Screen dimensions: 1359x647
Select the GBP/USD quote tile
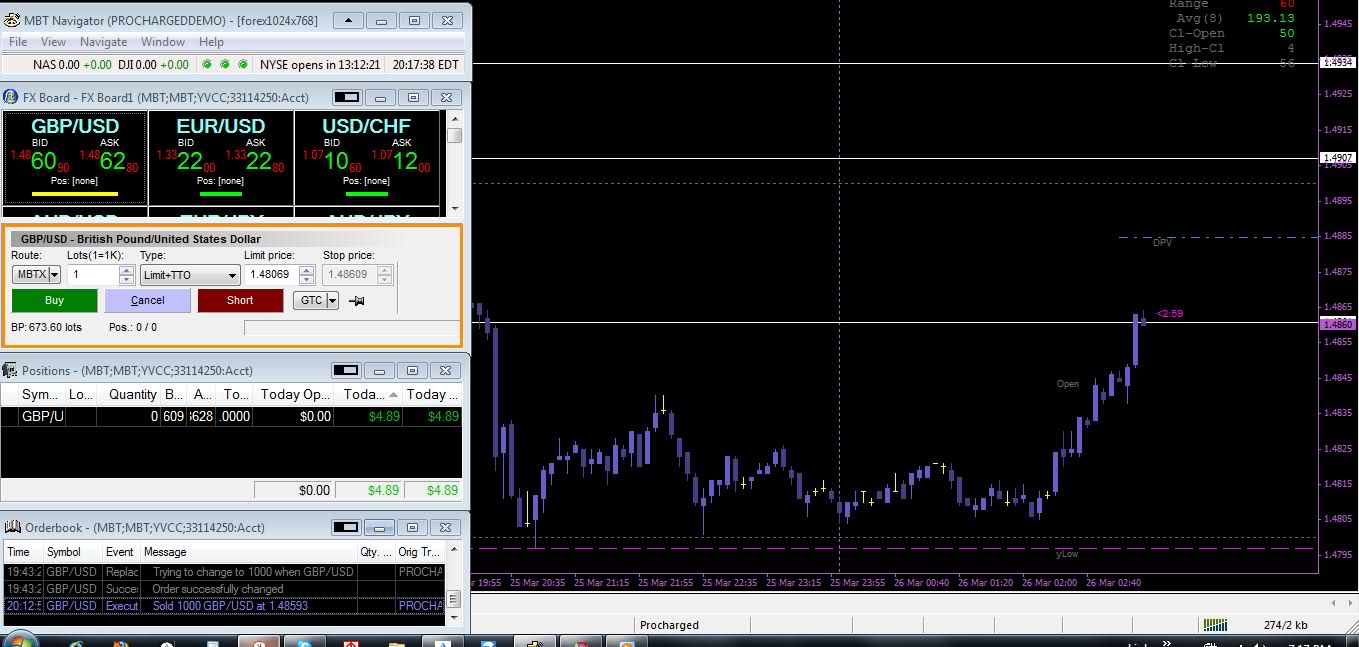click(75, 158)
